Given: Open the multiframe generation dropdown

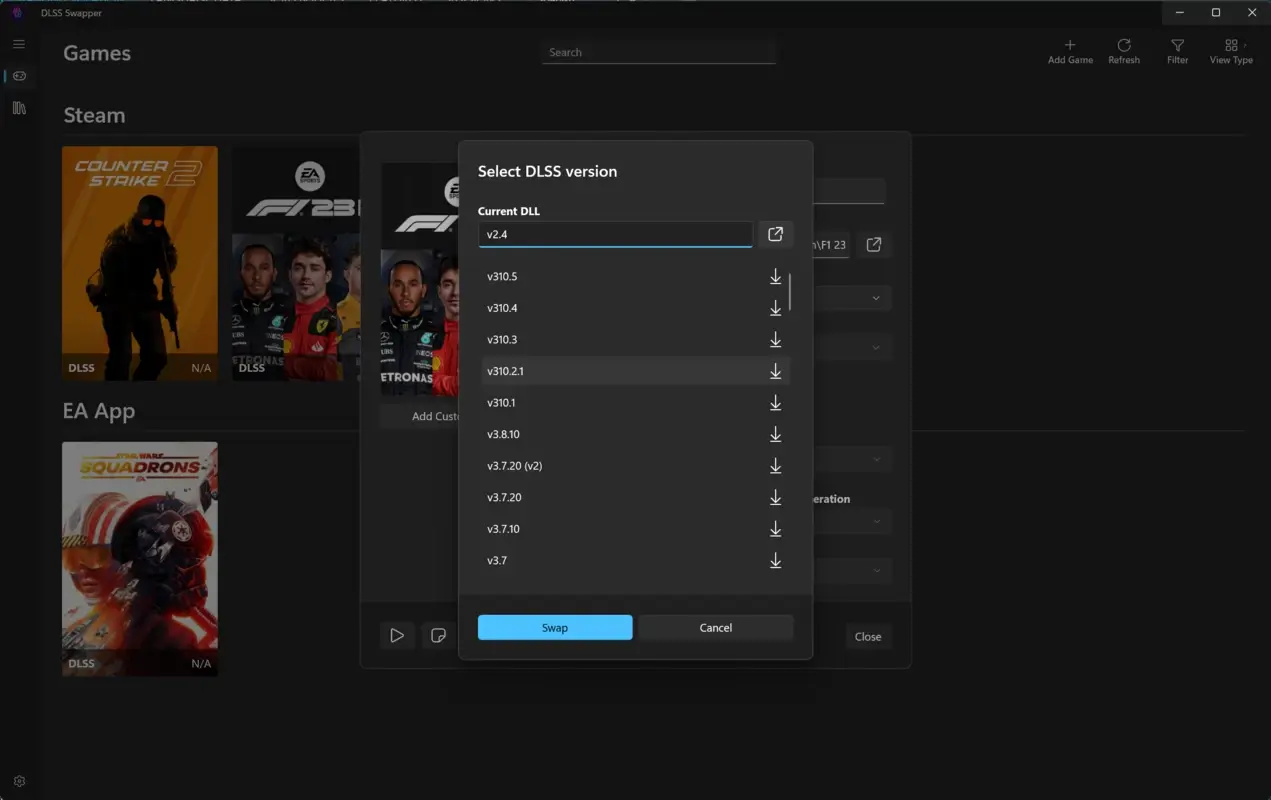Looking at the screenshot, I should click(877, 521).
